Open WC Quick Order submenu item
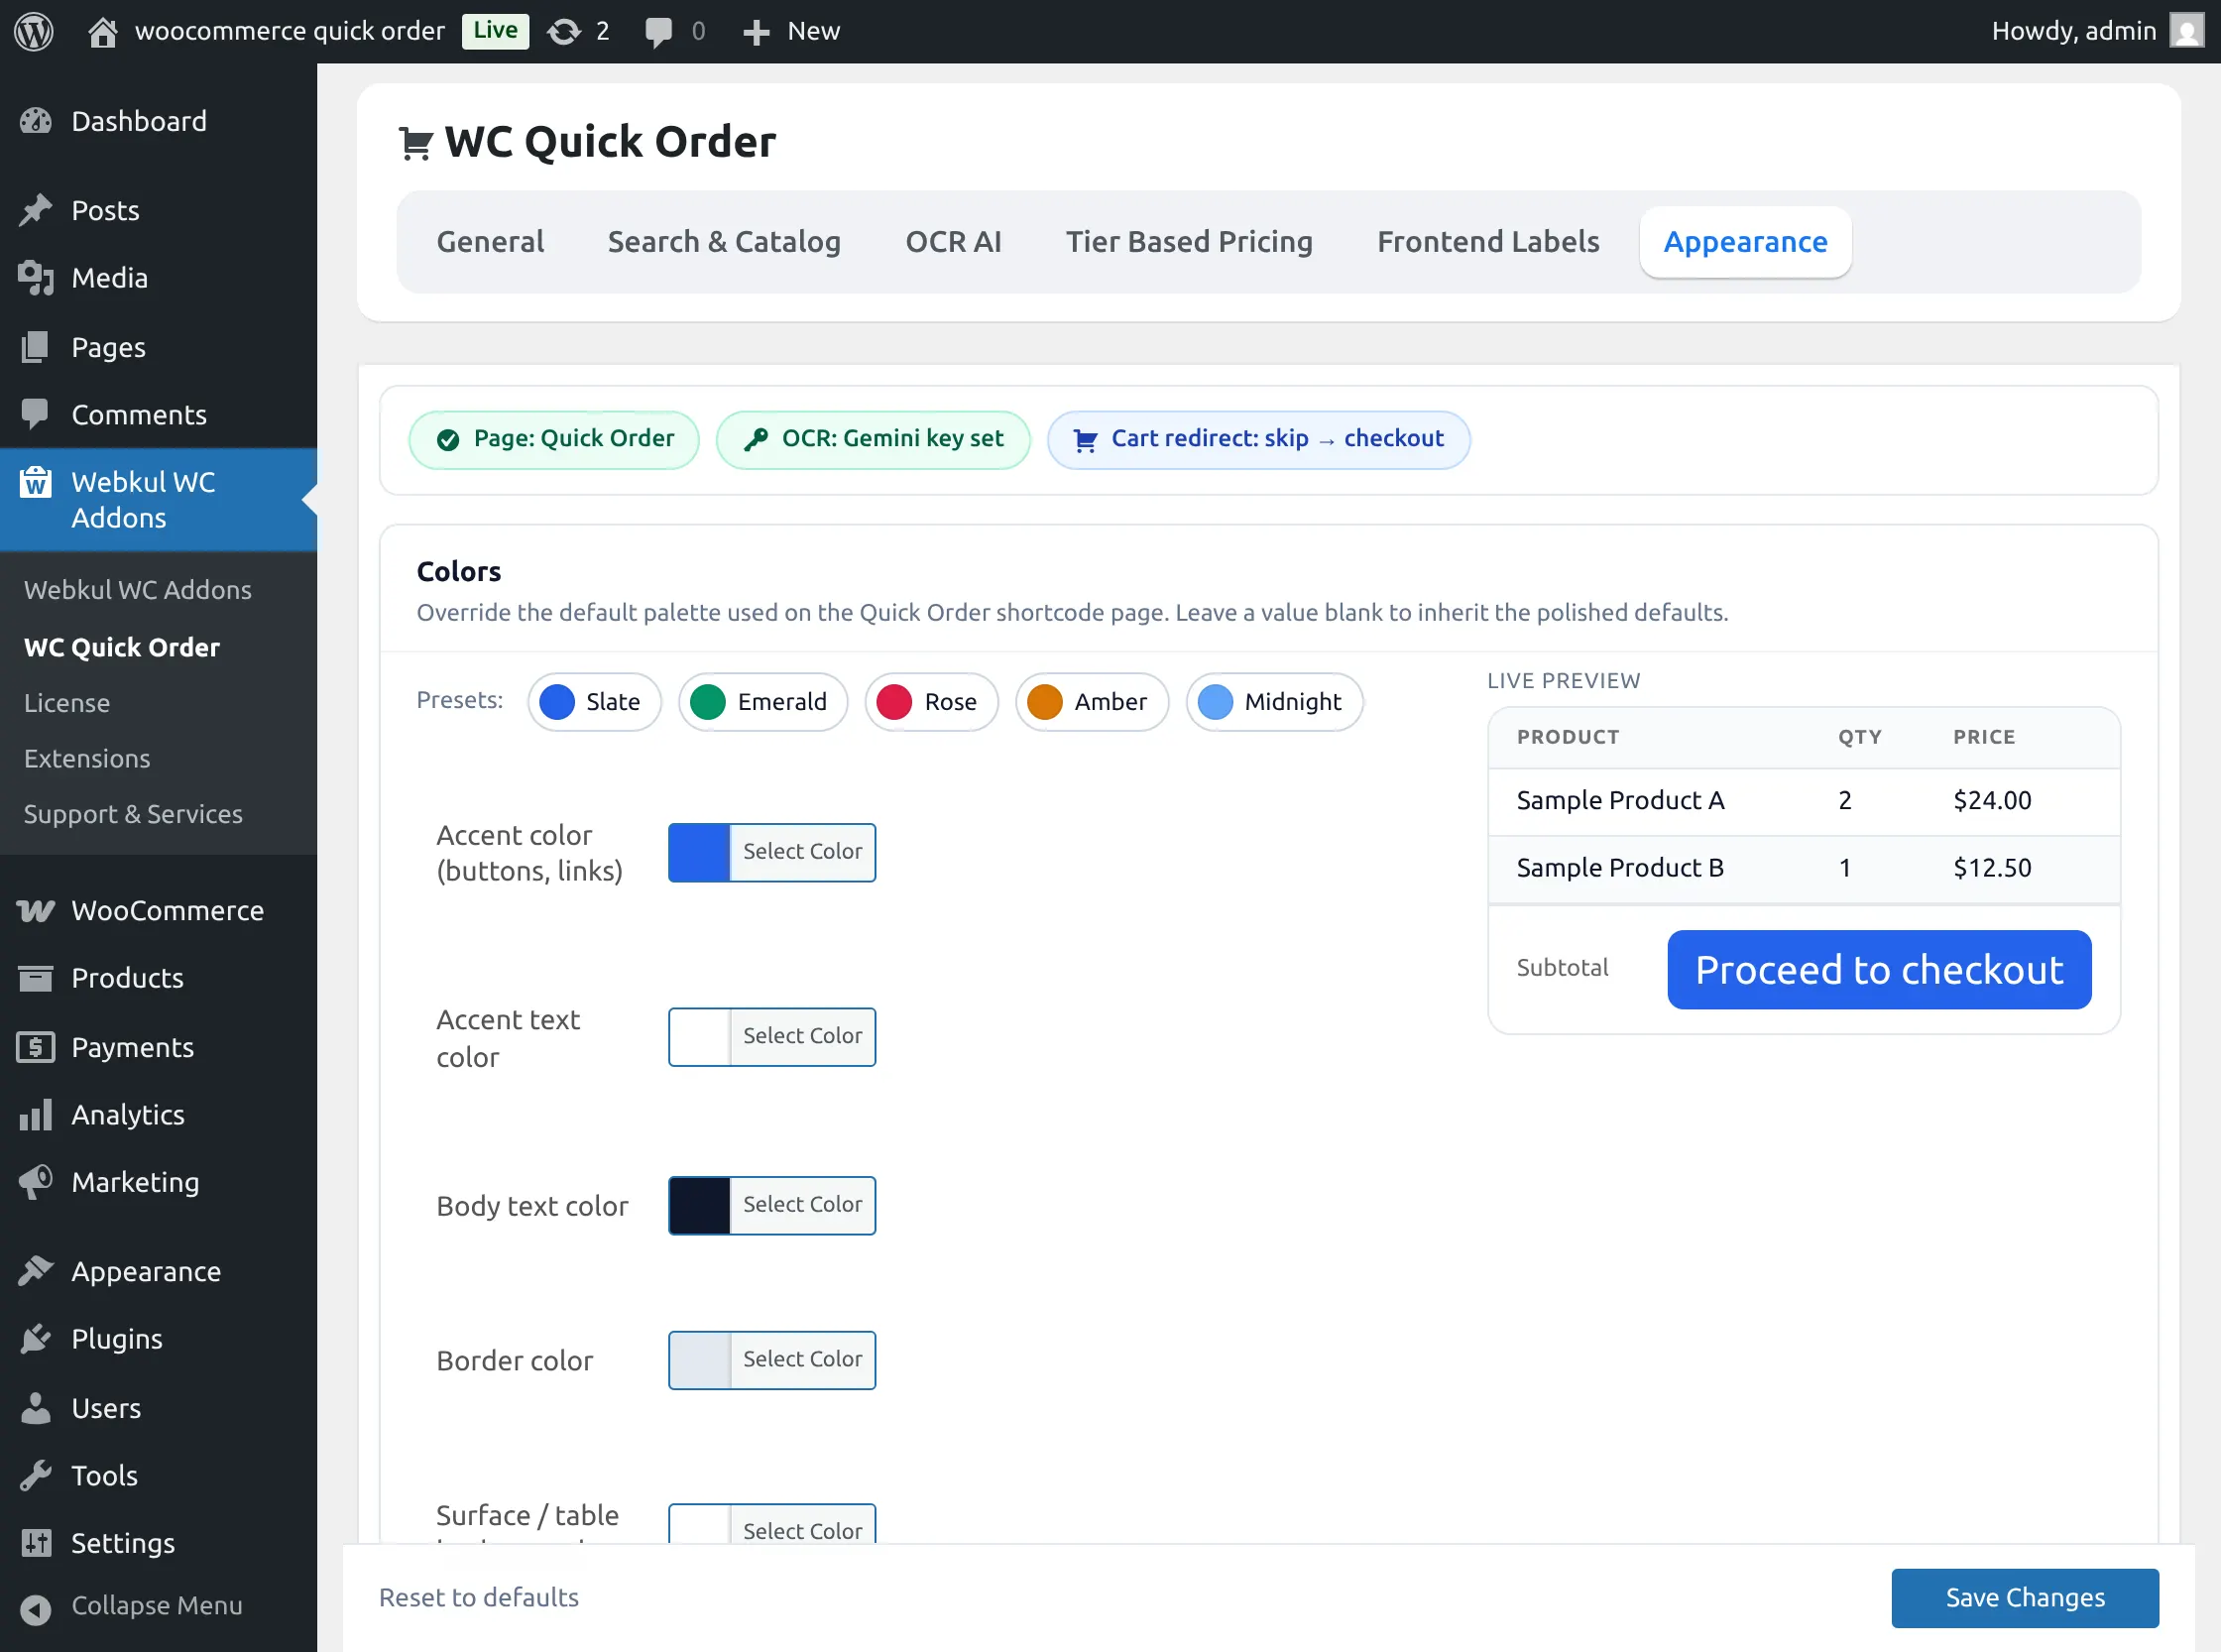This screenshot has height=1652, width=2221. [122, 646]
